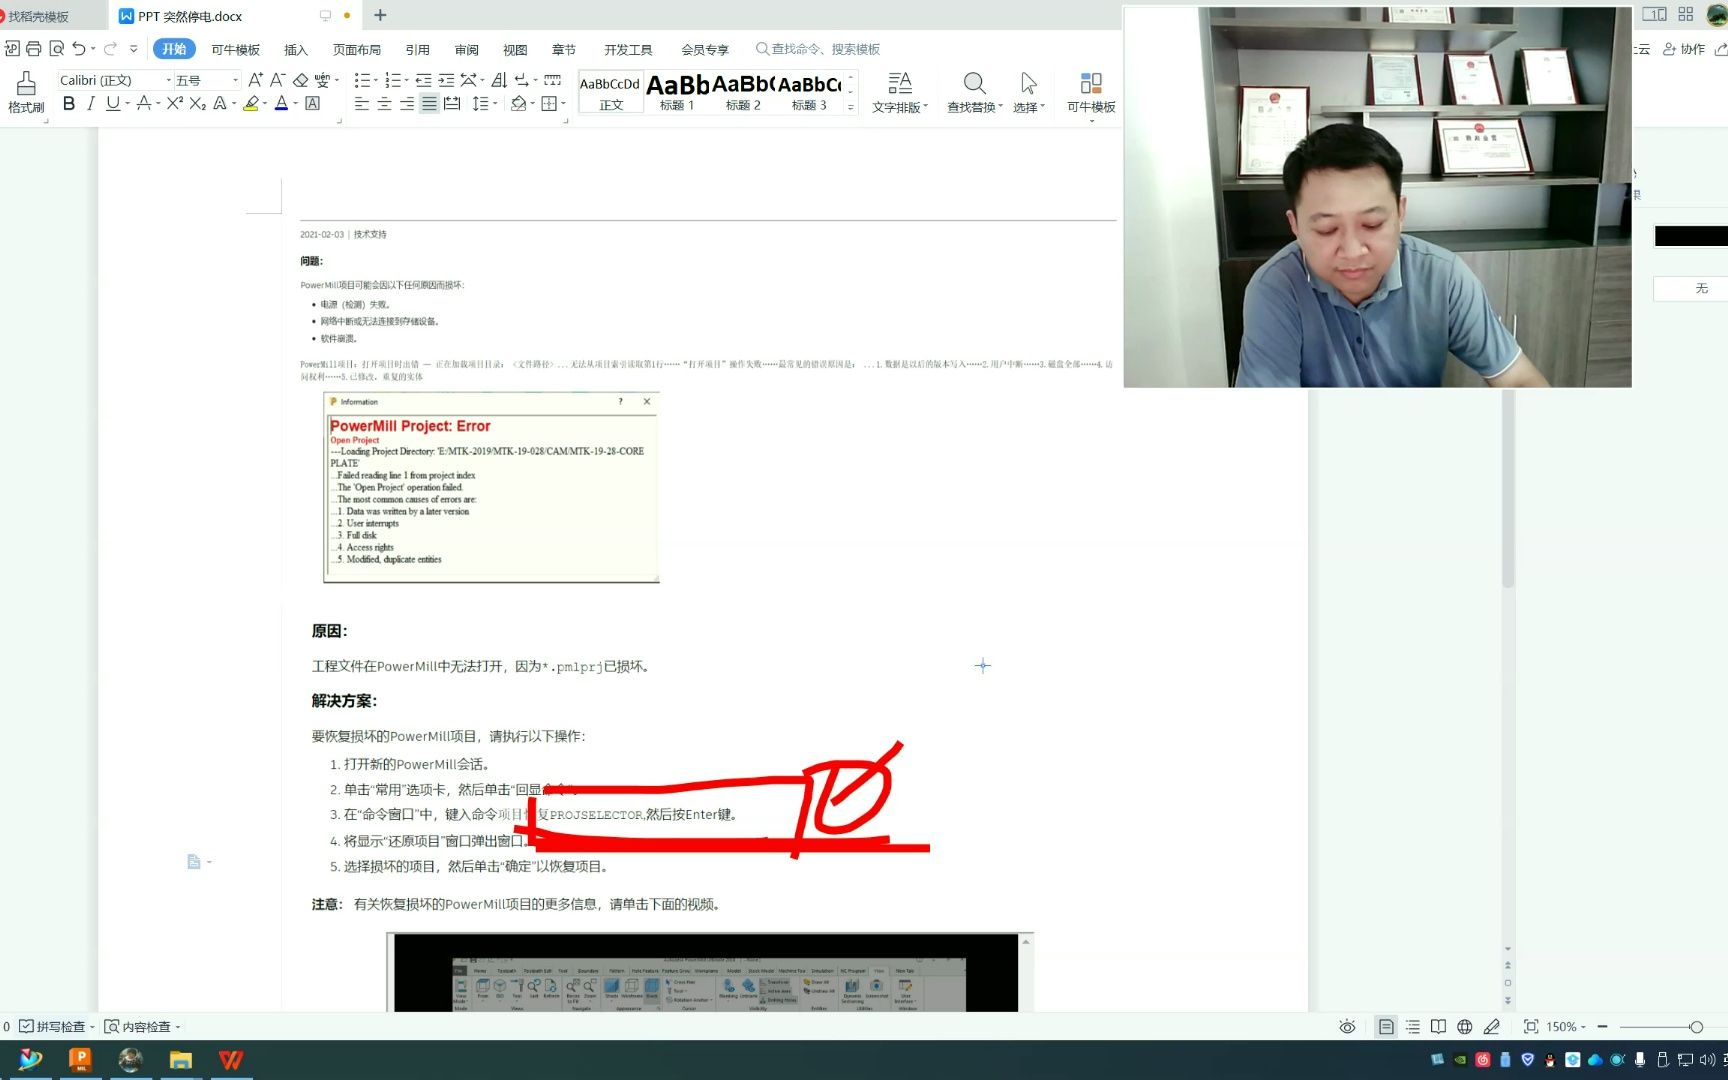The image size is (1728, 1080).
Task: Switch to the 开发工具 tab
Action: (x=628, y=49)
